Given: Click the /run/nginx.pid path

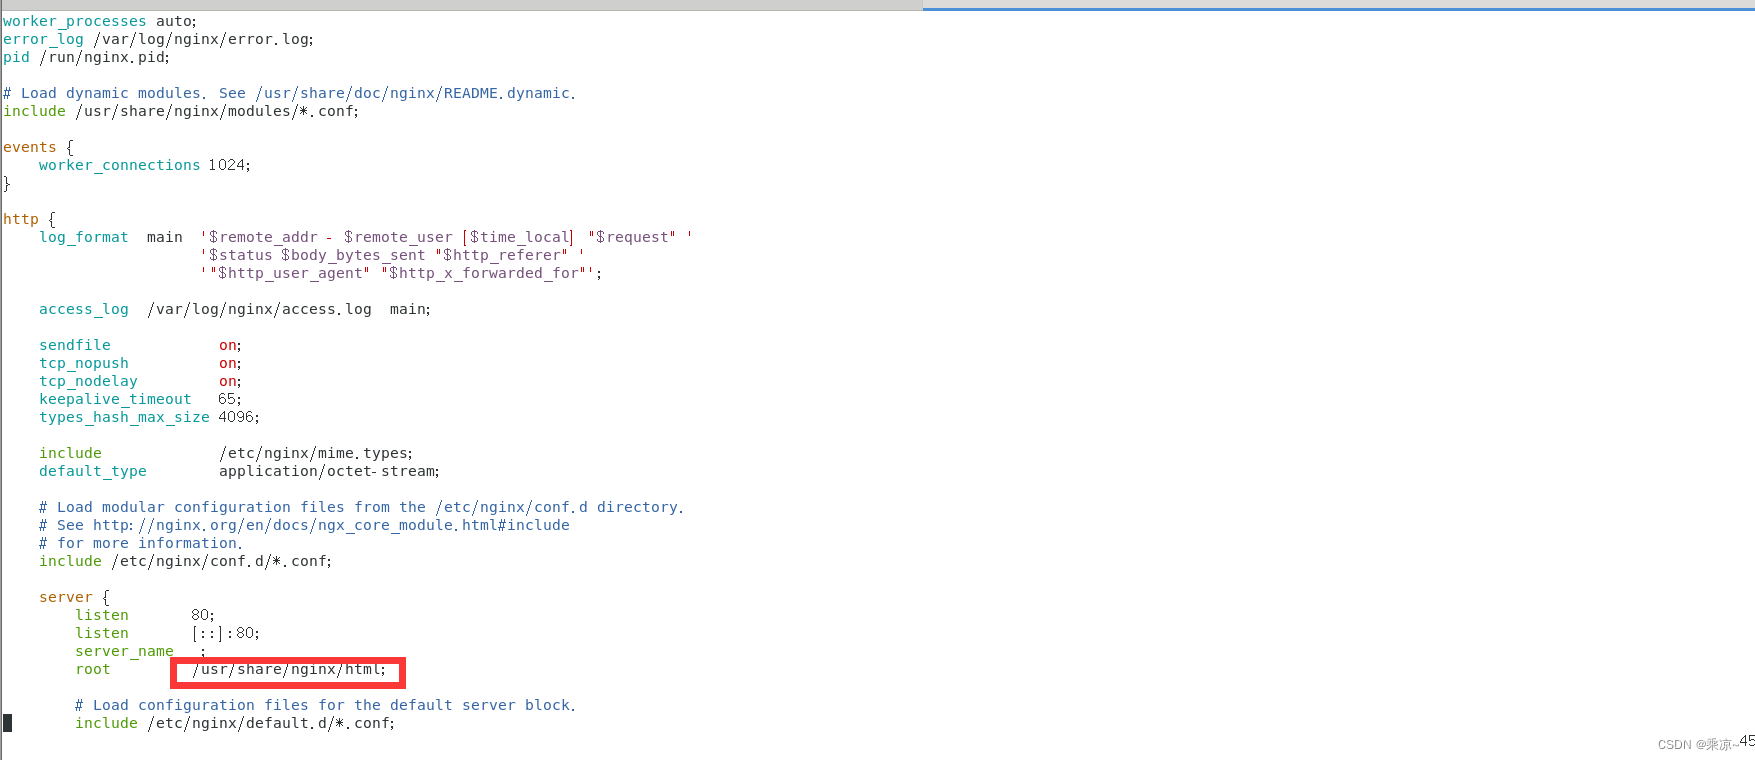Looking at the screenshot, I should 104,57.
